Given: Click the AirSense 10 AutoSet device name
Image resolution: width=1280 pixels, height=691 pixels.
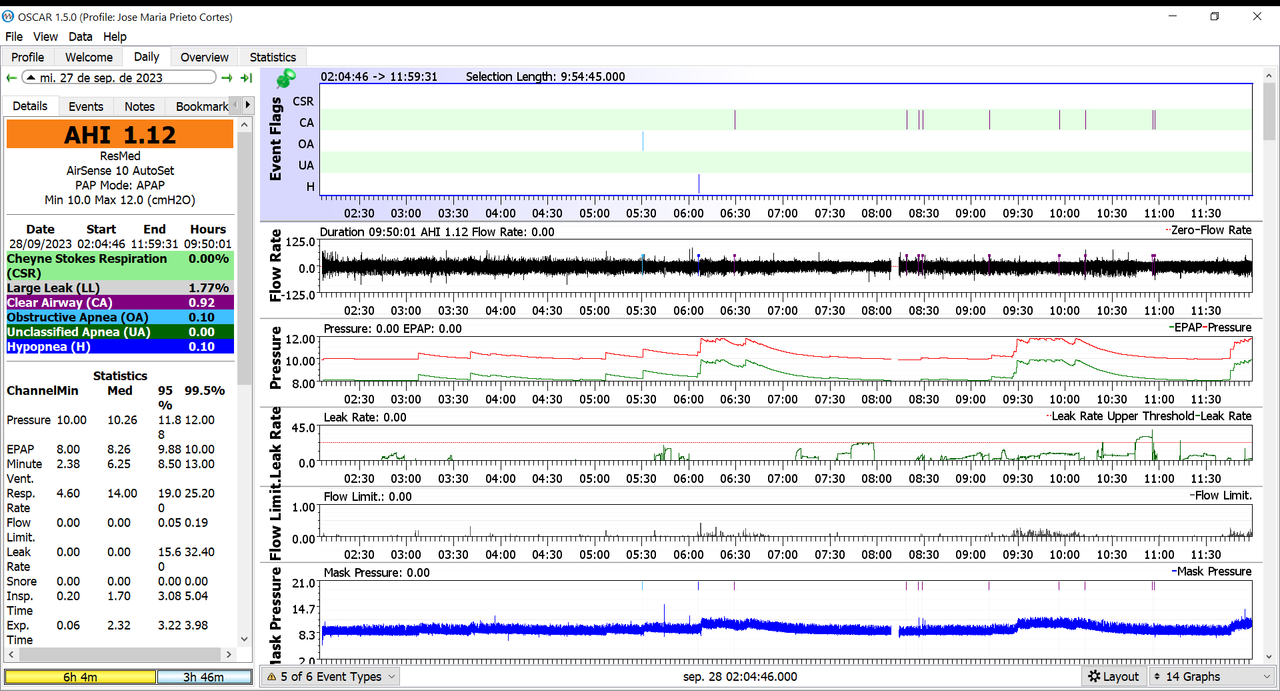Looking at the screenshot, I should click(x=120, y=171).
